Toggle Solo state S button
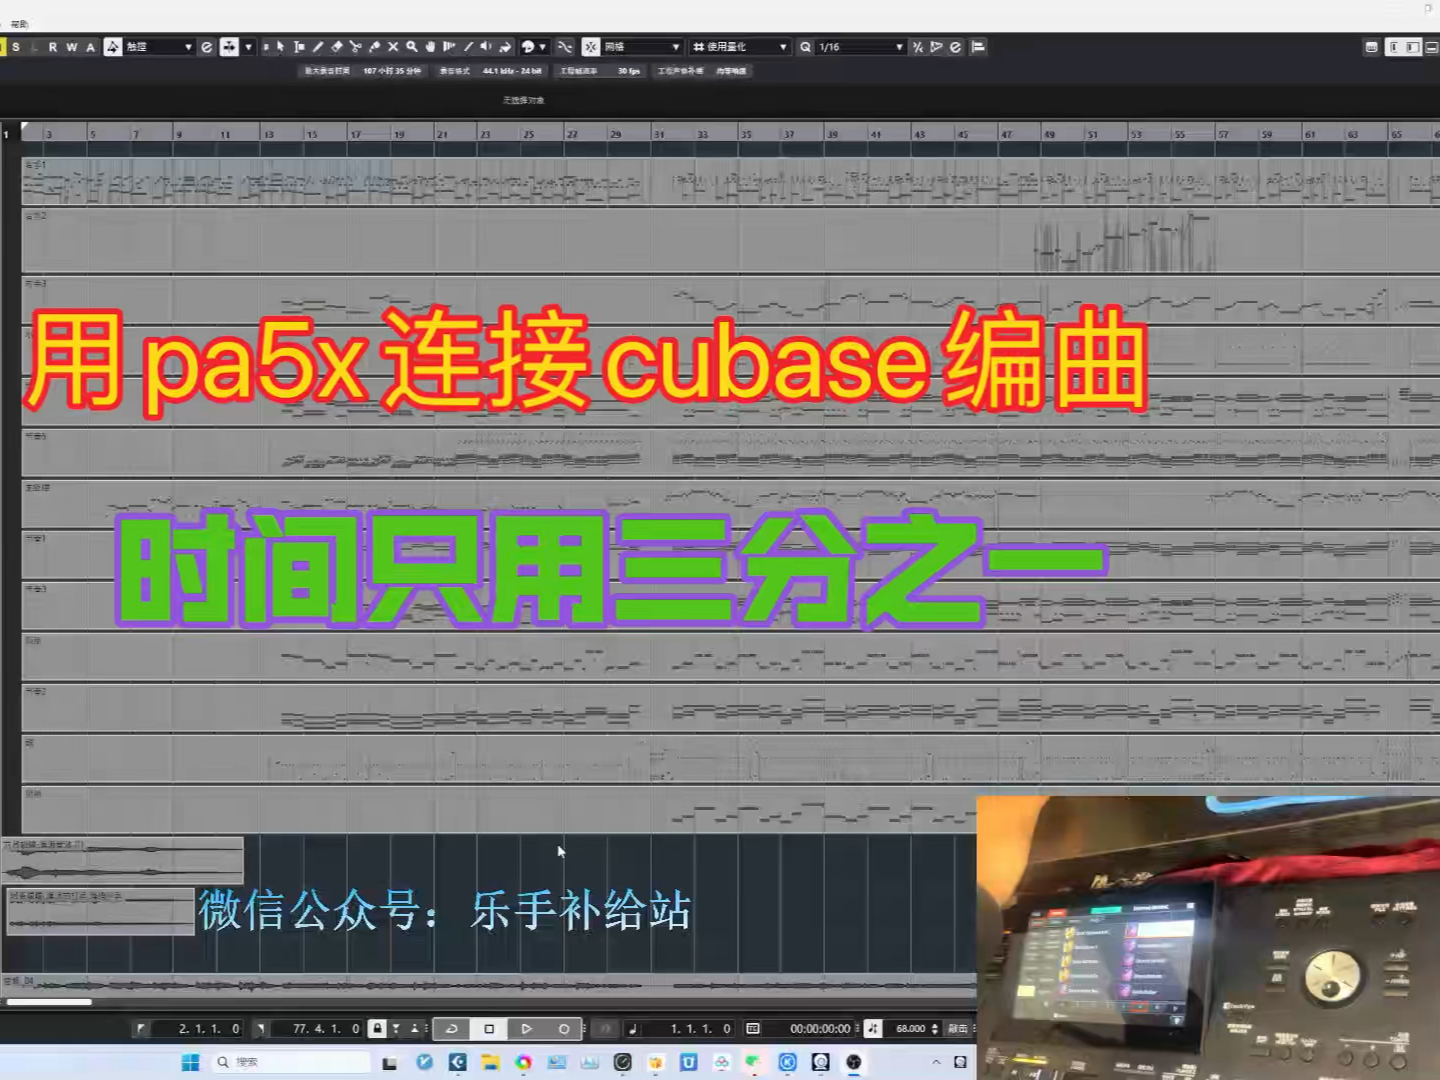Screen dimensions: 1440x1080 16,47
